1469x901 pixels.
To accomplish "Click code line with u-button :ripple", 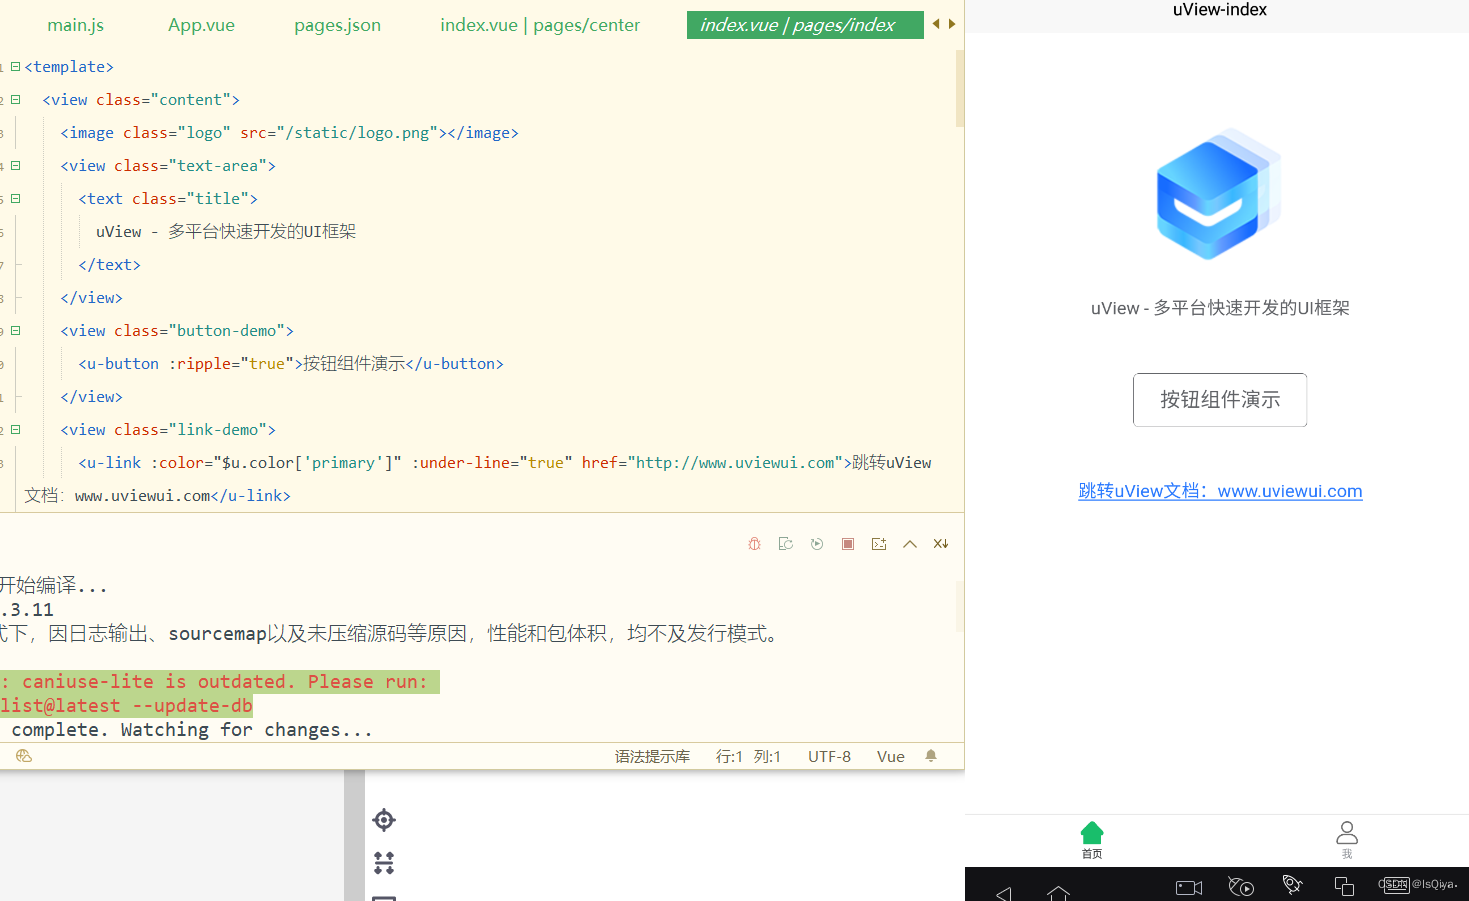I will point(291,364).
